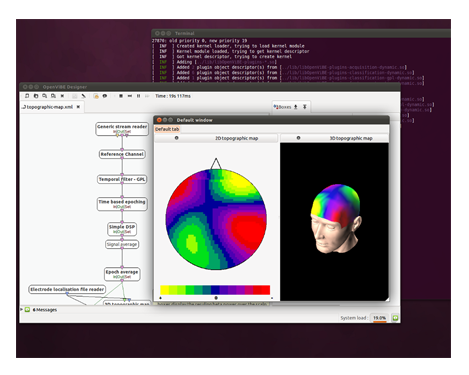Toggle the lock/preferences icon in toolbar
The width and height of the screenshot is (469, 375).
[x=96, y=96]
